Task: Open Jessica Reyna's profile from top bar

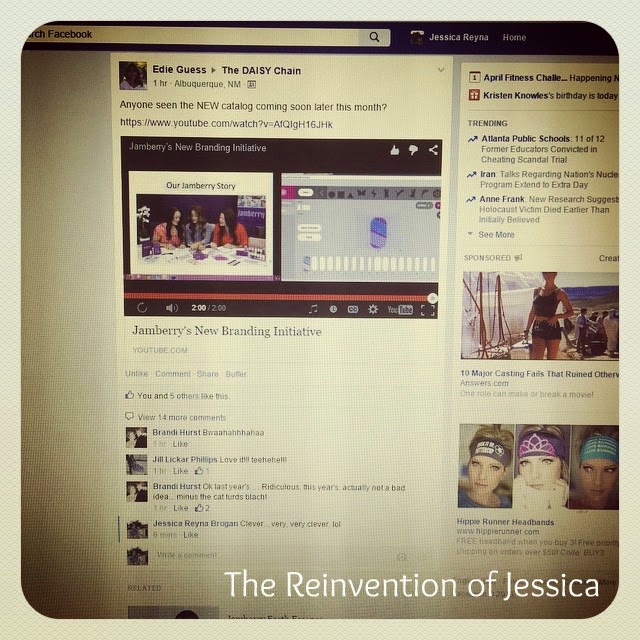Action: click(450, 37)
